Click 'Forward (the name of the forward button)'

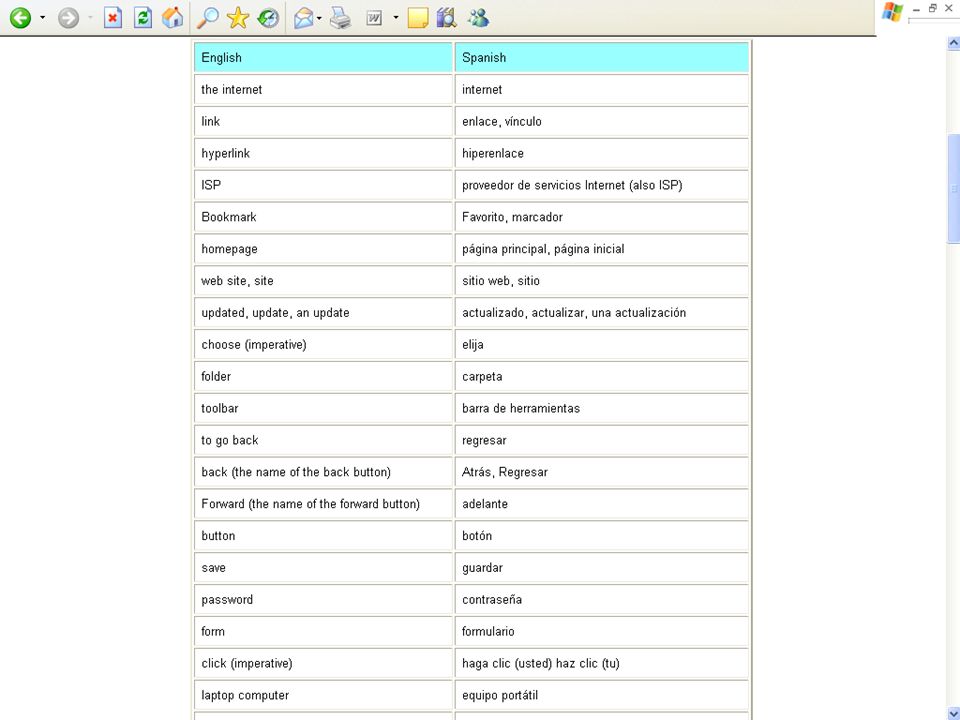[x=323, y=503]
